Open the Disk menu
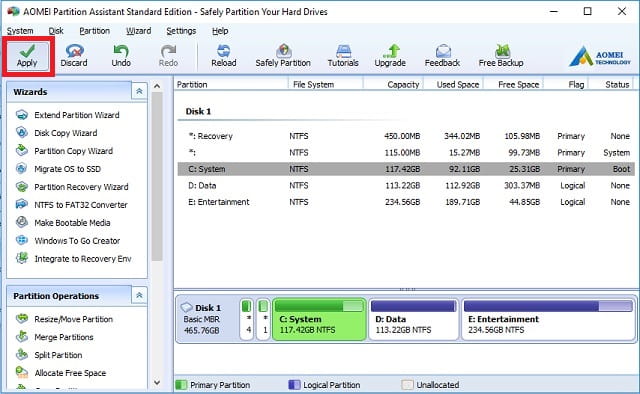Image resolution: width=640 pixels, height=394 pixels. coord(56,31)
